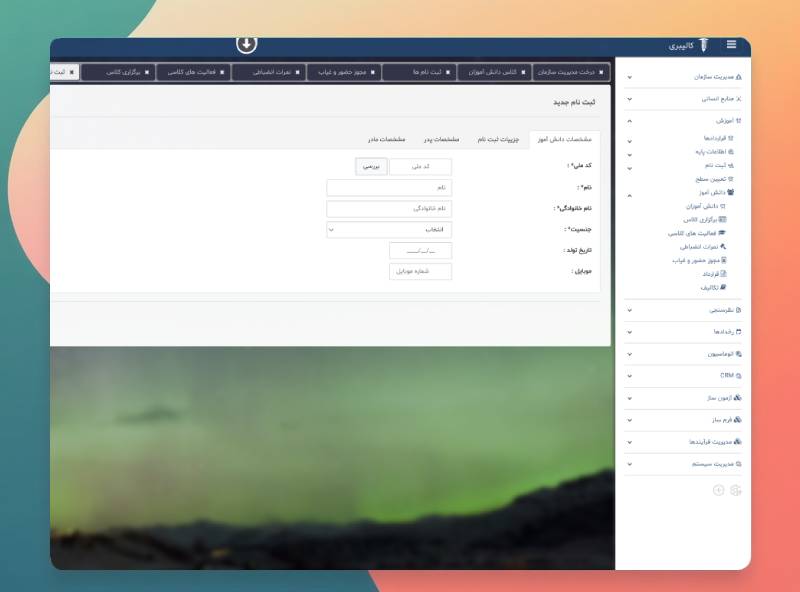This screenshot has height=592, width=800.
Task: Click the settings gear icon below sidebar
Action: coord(735,490)
